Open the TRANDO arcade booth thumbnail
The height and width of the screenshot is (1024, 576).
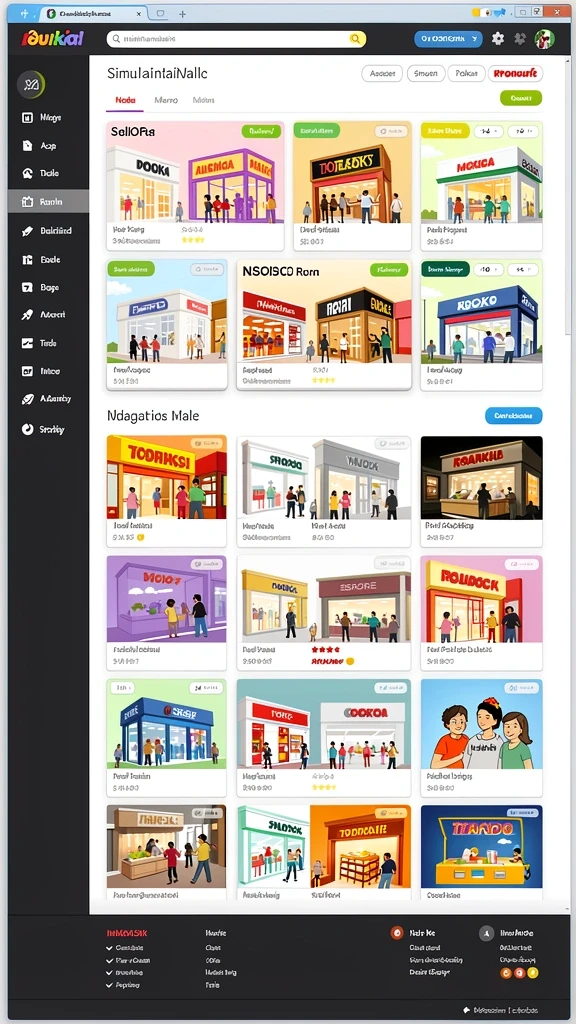pyautogui.click(x=481, y=846)
